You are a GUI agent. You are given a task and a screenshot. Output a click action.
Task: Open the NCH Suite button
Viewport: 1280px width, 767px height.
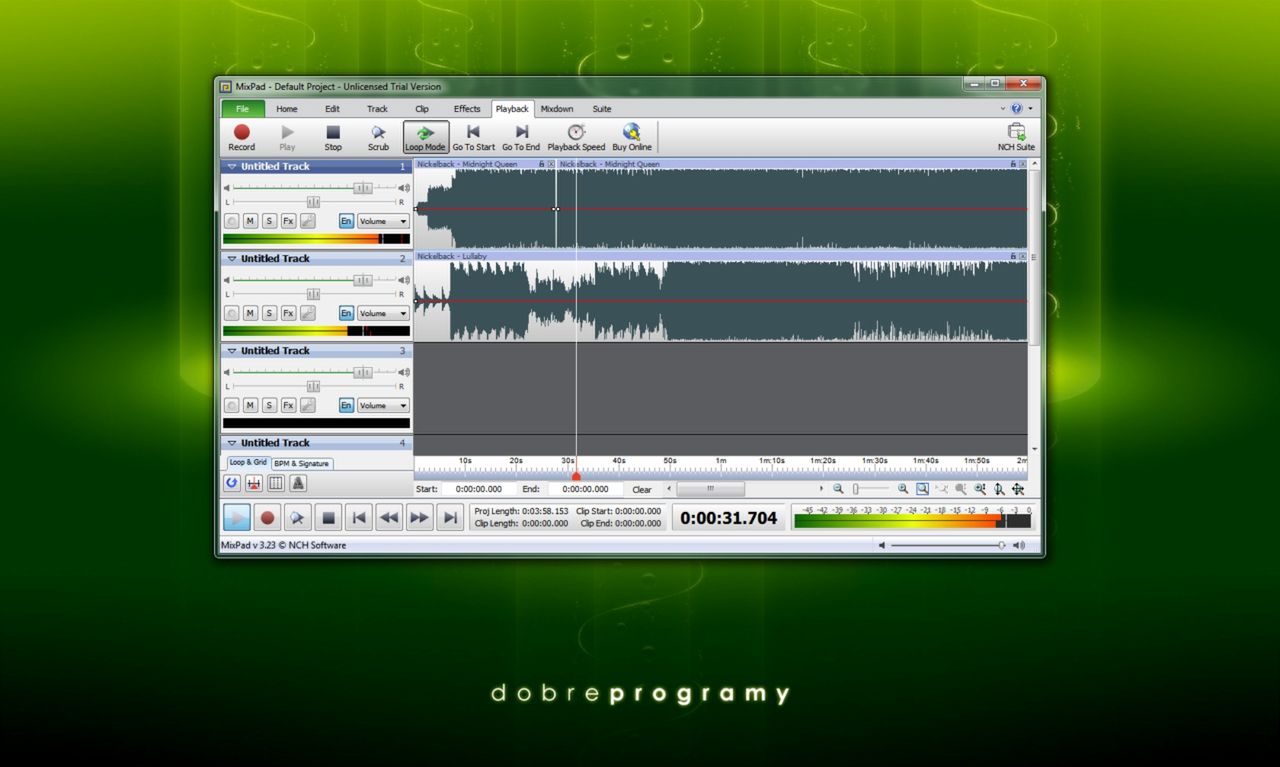click(x=1016, y=137)
